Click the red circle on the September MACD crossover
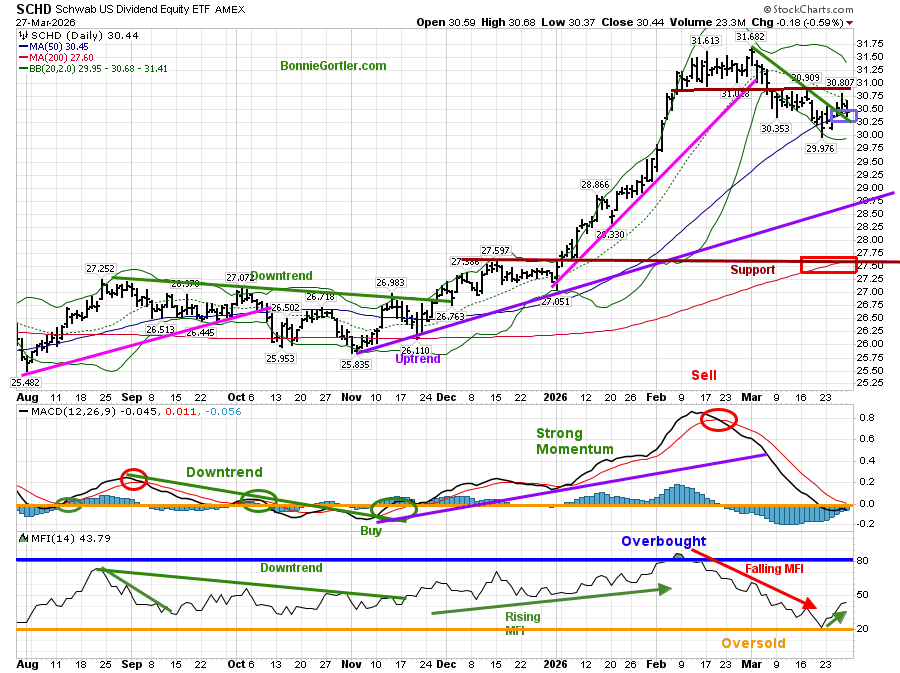This screenshot has width=900, height=673. (133, 479)
